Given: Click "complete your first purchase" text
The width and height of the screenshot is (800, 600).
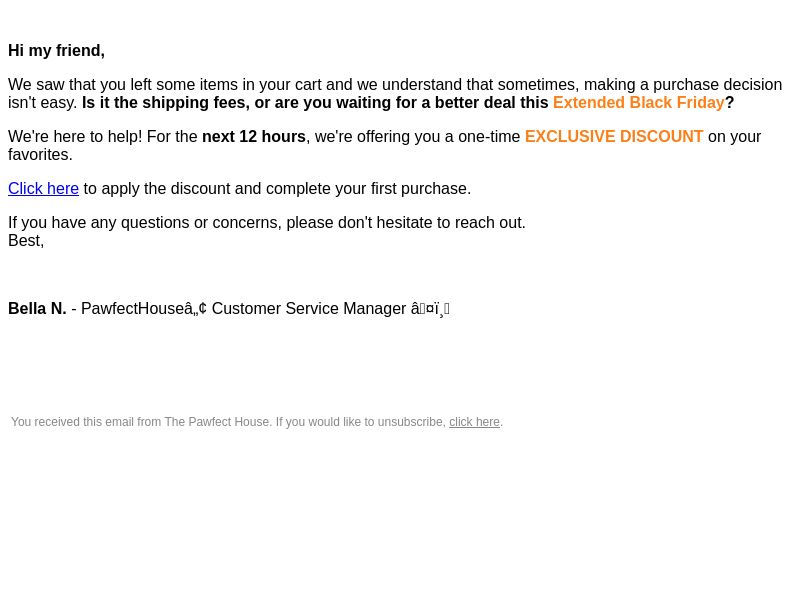Looking at the screenshot, I should [367, 189].
